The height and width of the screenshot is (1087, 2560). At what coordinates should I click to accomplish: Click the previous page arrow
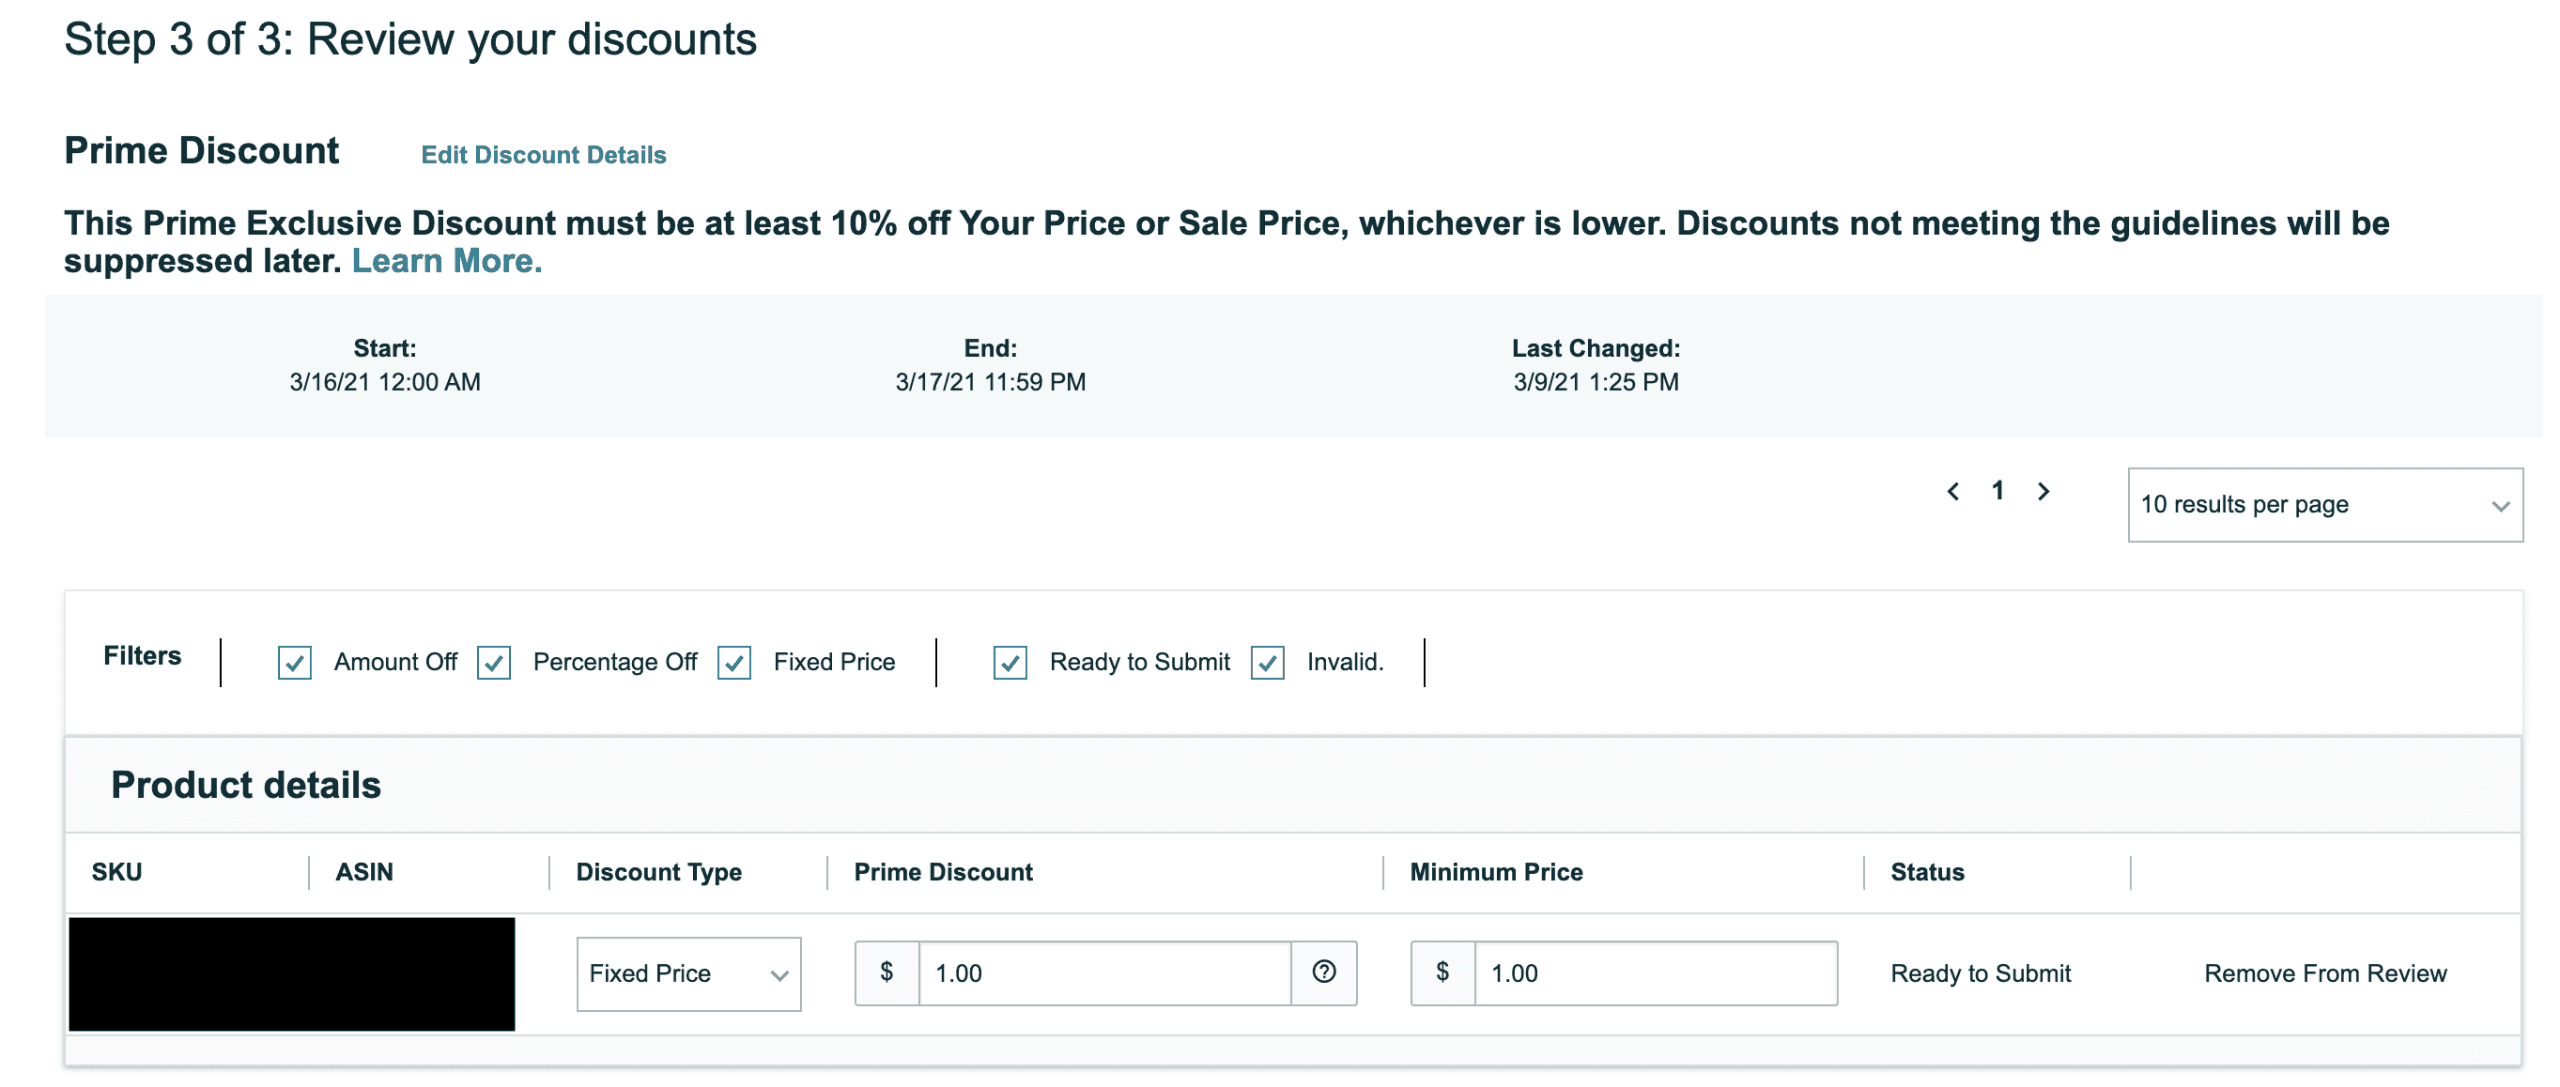click(x=1952, y=491)
